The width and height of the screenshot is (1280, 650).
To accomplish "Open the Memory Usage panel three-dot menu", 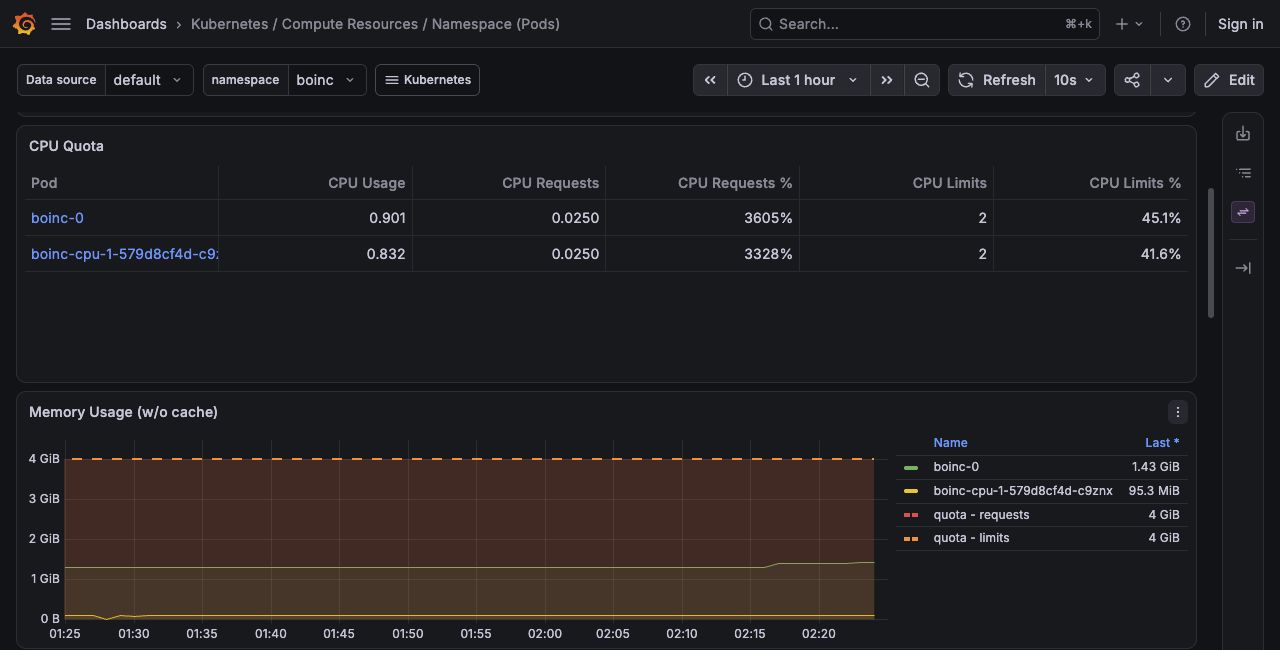I will coord(1177,412).
